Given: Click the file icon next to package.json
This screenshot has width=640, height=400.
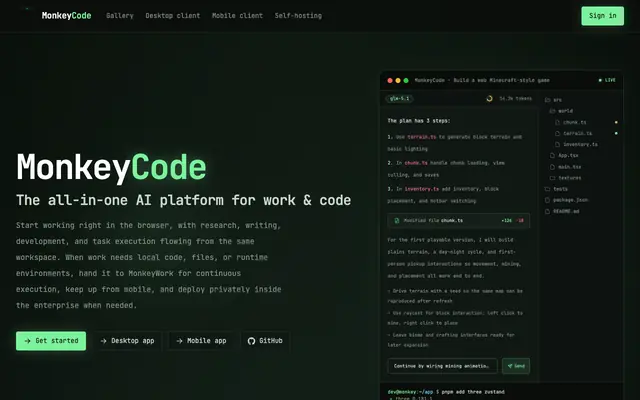Looking at the screenshot, I should pyautogui.click(x=547, y=200).
